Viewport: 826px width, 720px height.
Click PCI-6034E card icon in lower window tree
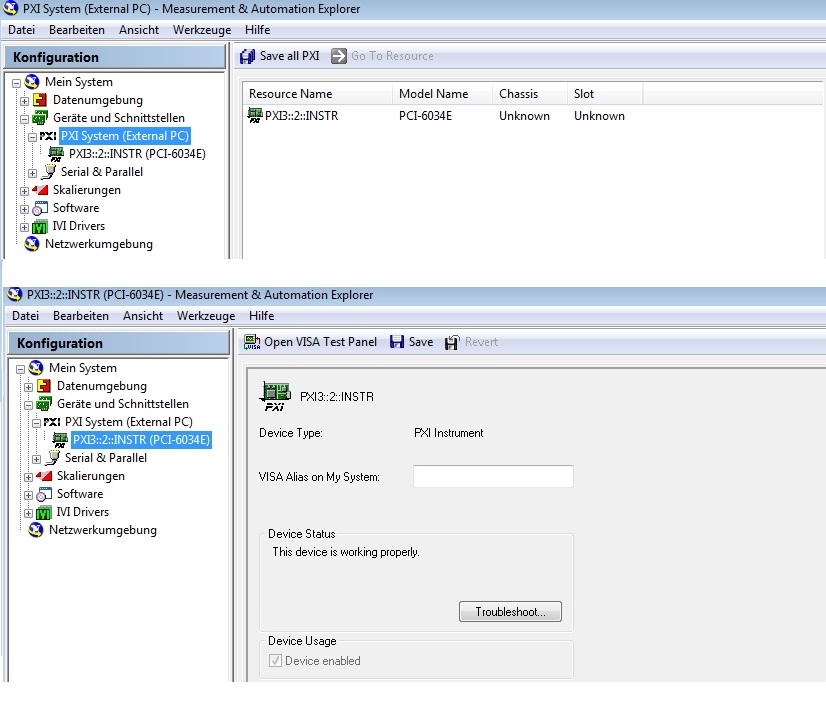(x=60, y=440)
